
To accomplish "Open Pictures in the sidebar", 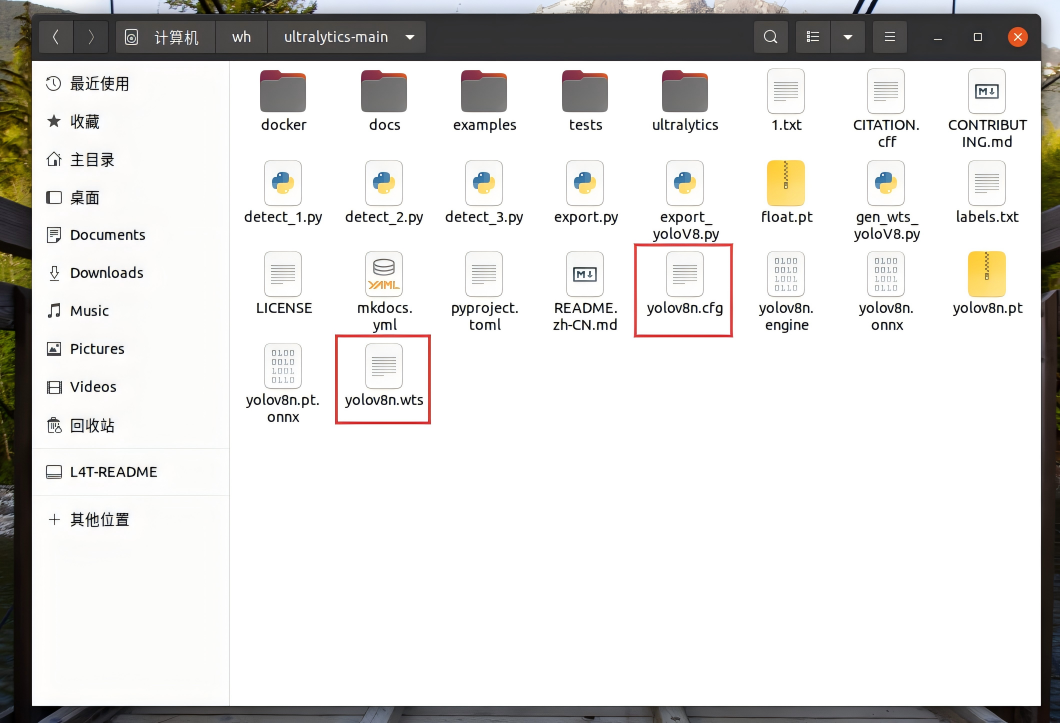I will click(130, 349).
